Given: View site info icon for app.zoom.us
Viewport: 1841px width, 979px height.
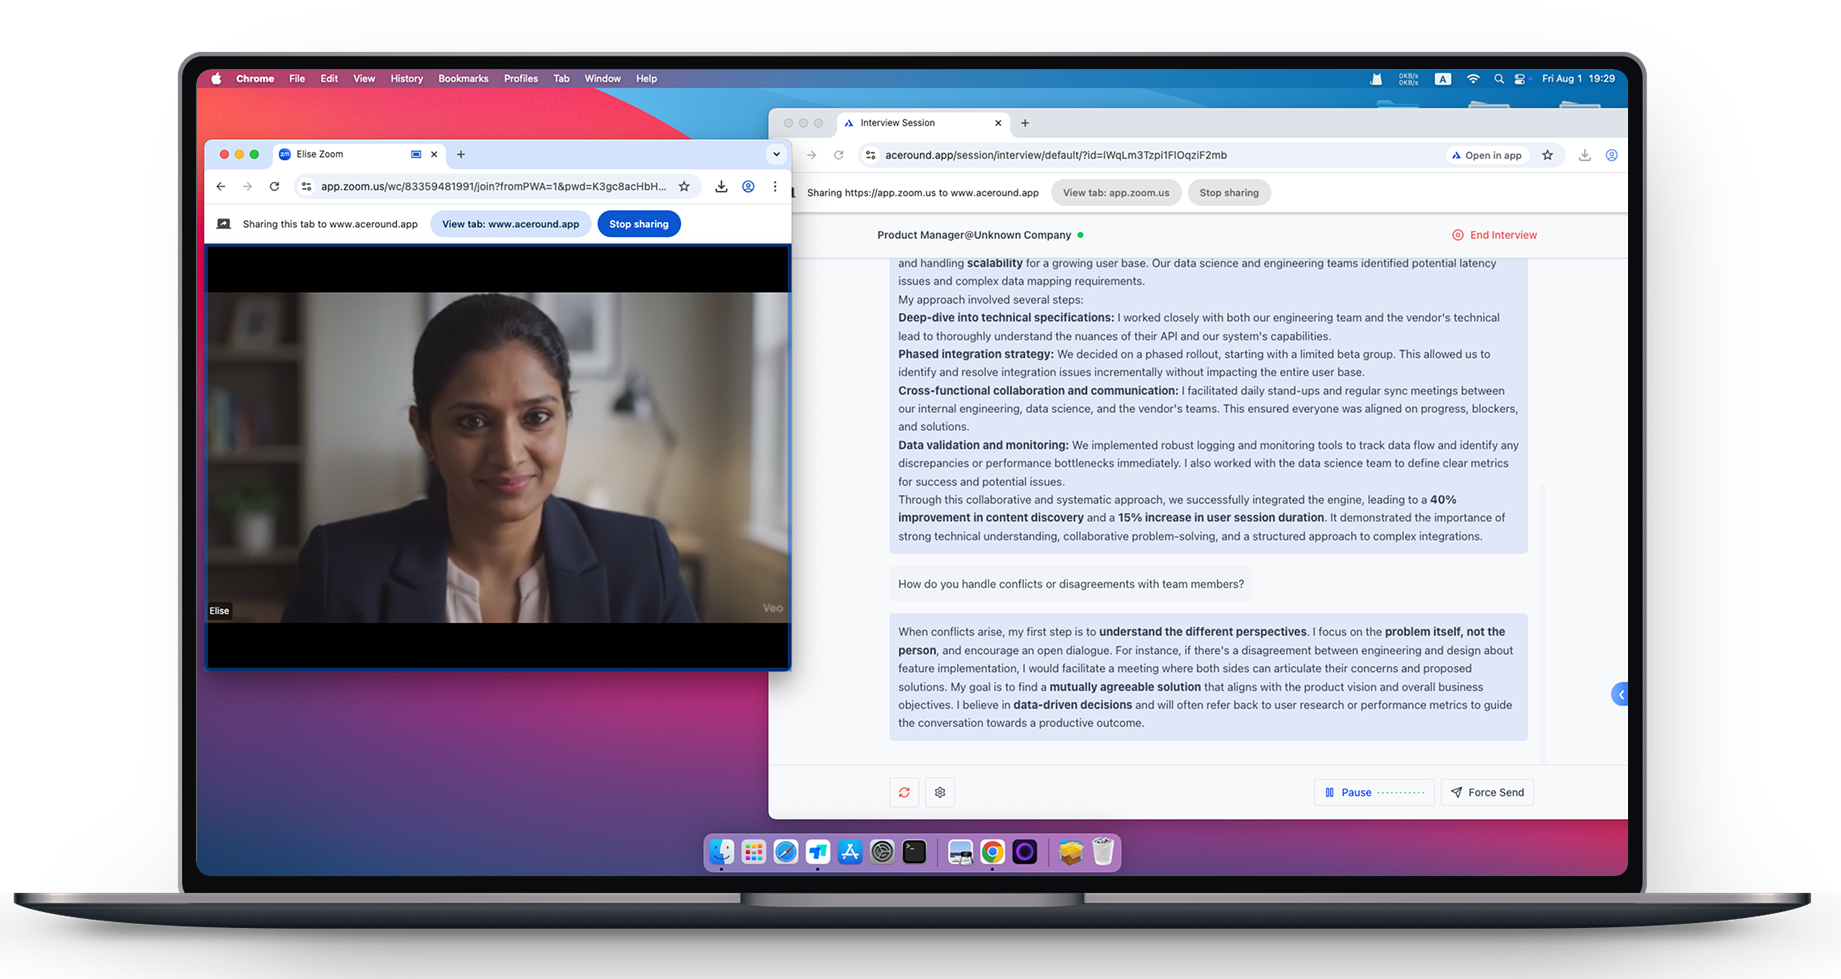Looking at the screenshot, I should [x=306, y=186].
